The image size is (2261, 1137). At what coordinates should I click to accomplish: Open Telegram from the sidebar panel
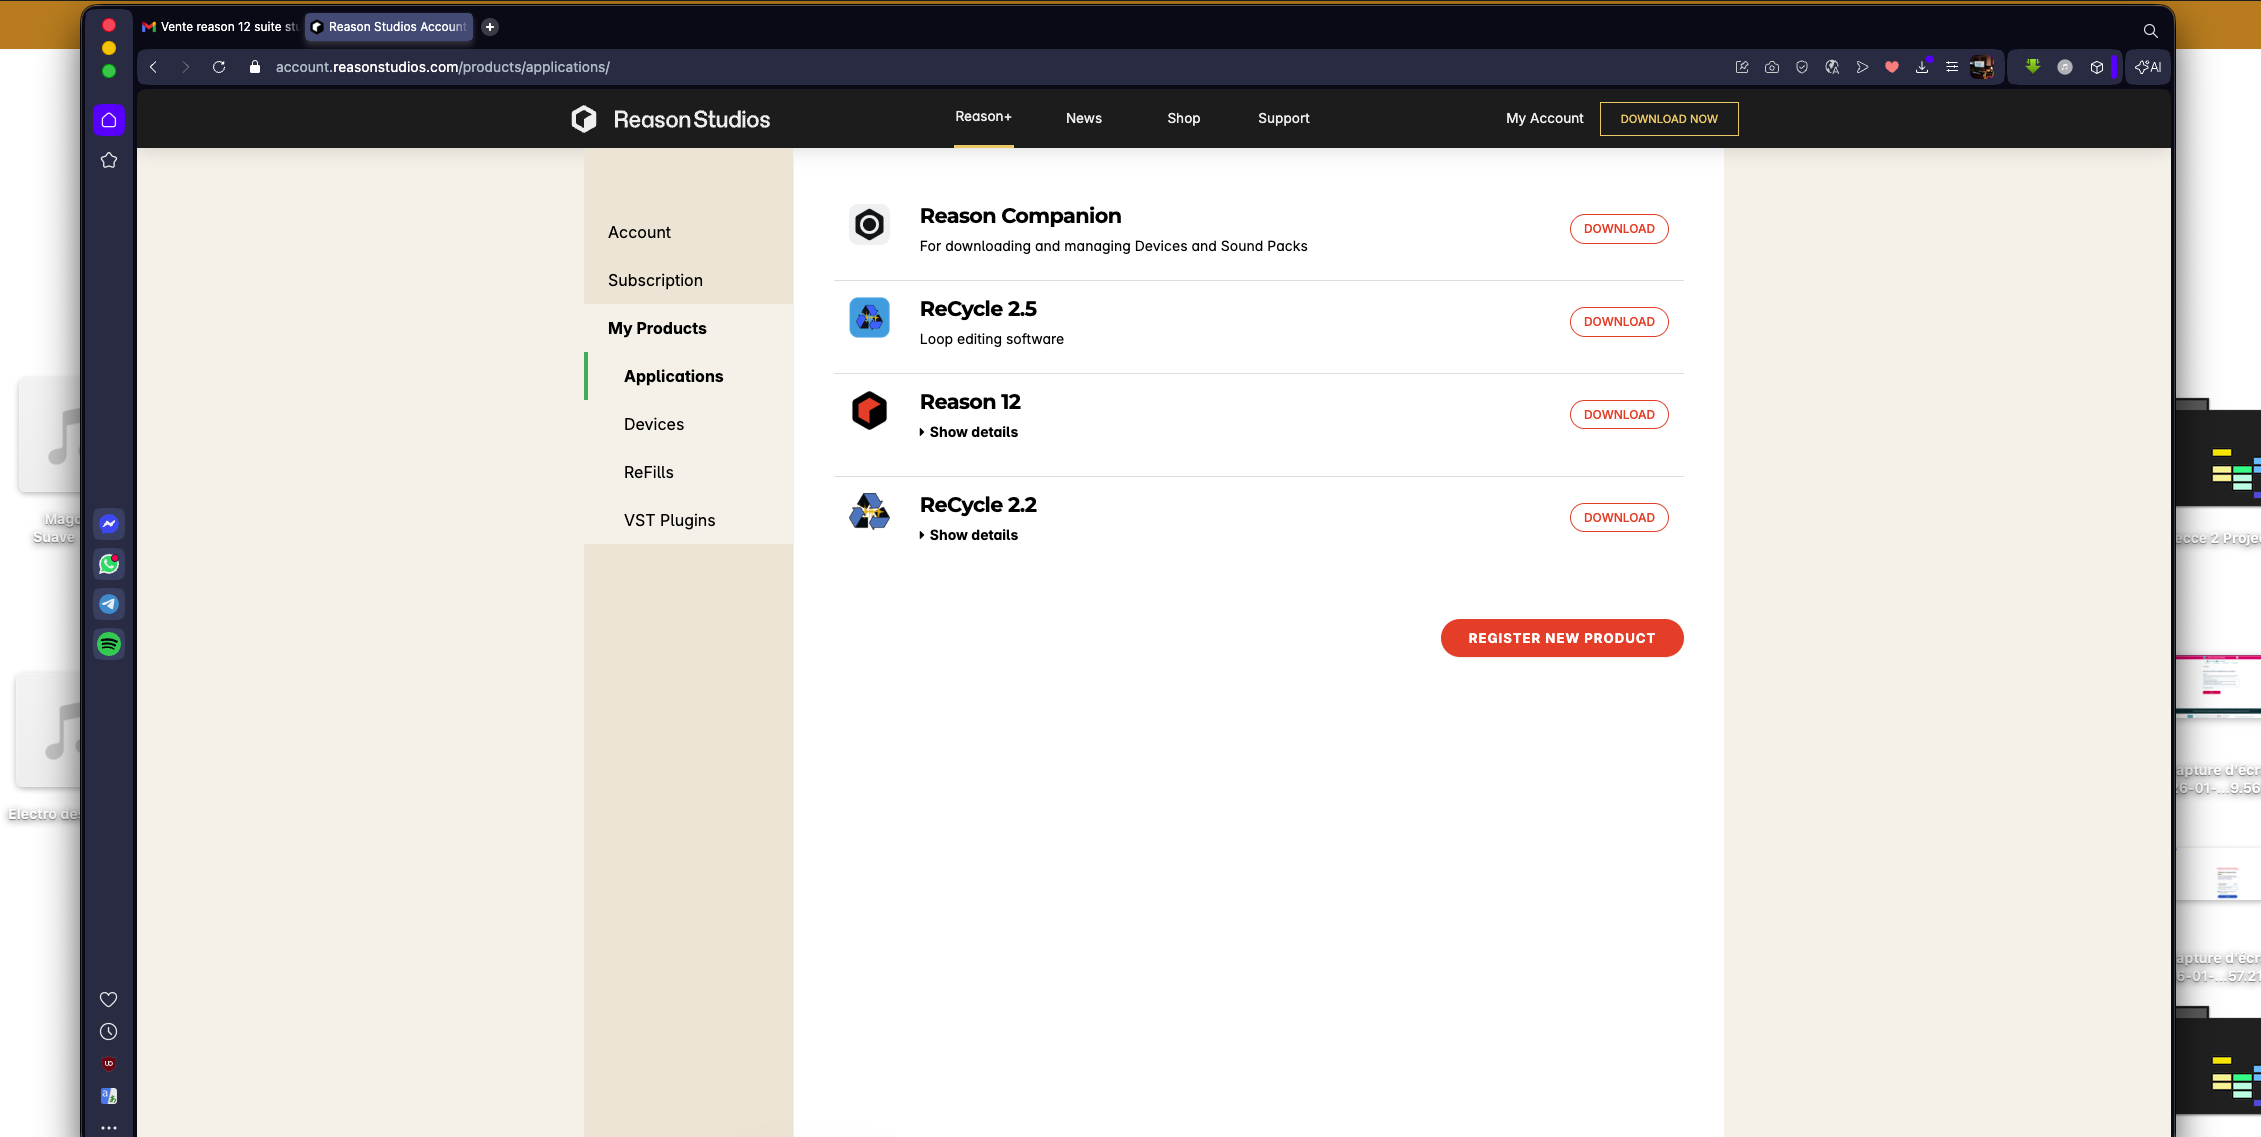(x=109, y=604)
